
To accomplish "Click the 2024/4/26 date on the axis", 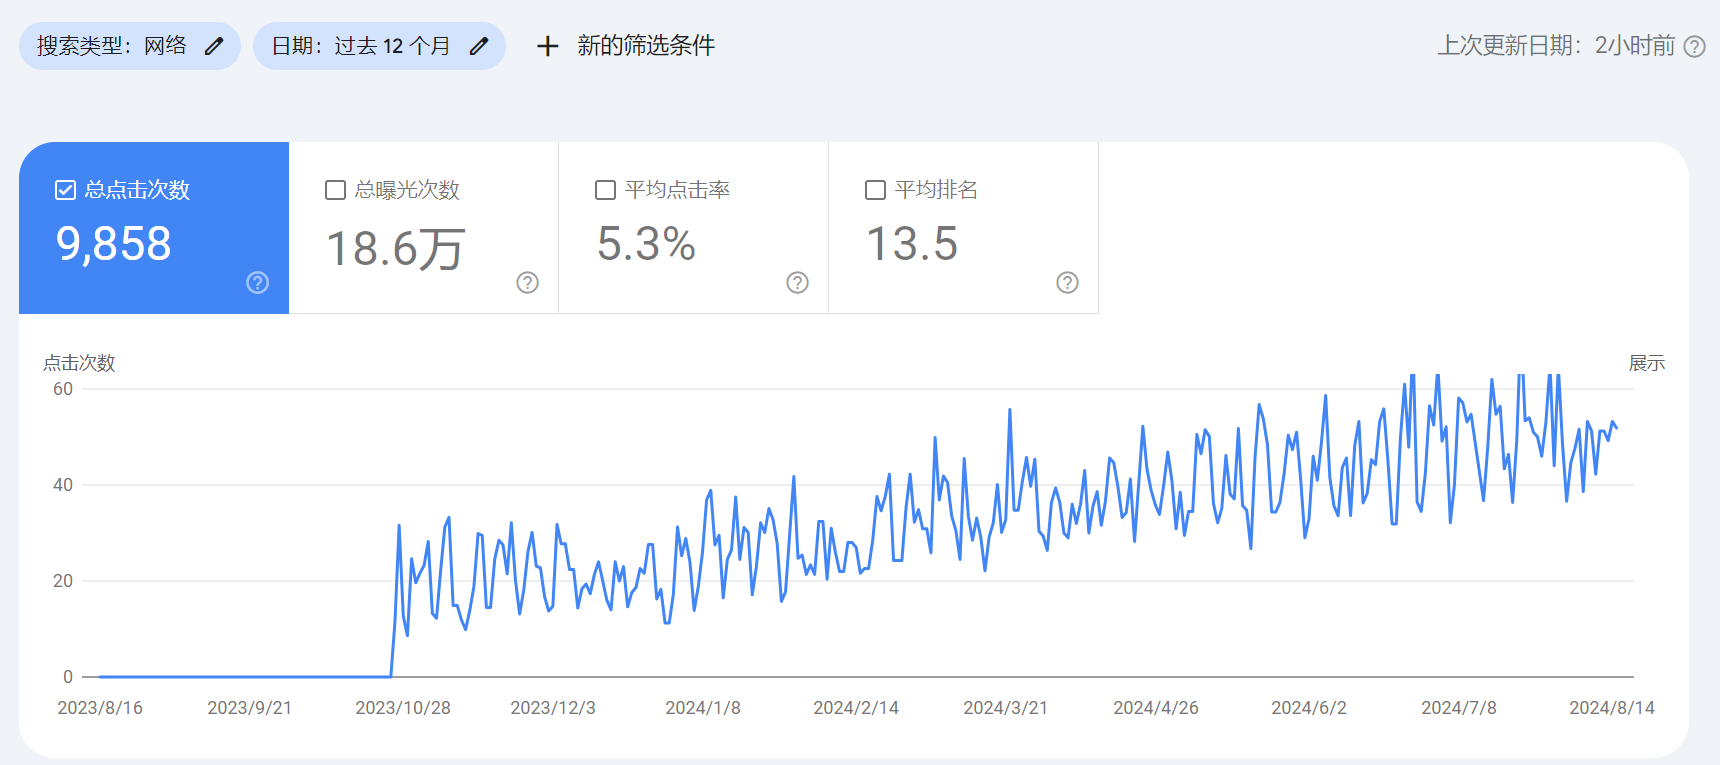I will pos(1156,708).
